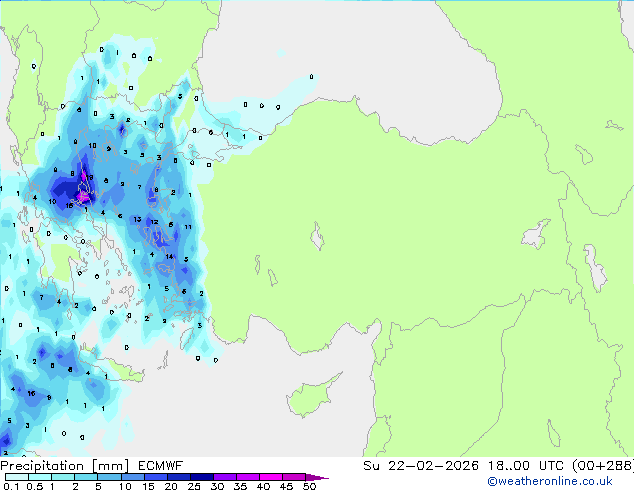
Task: Click the '50' legend scale label
Action: [309, 486]
